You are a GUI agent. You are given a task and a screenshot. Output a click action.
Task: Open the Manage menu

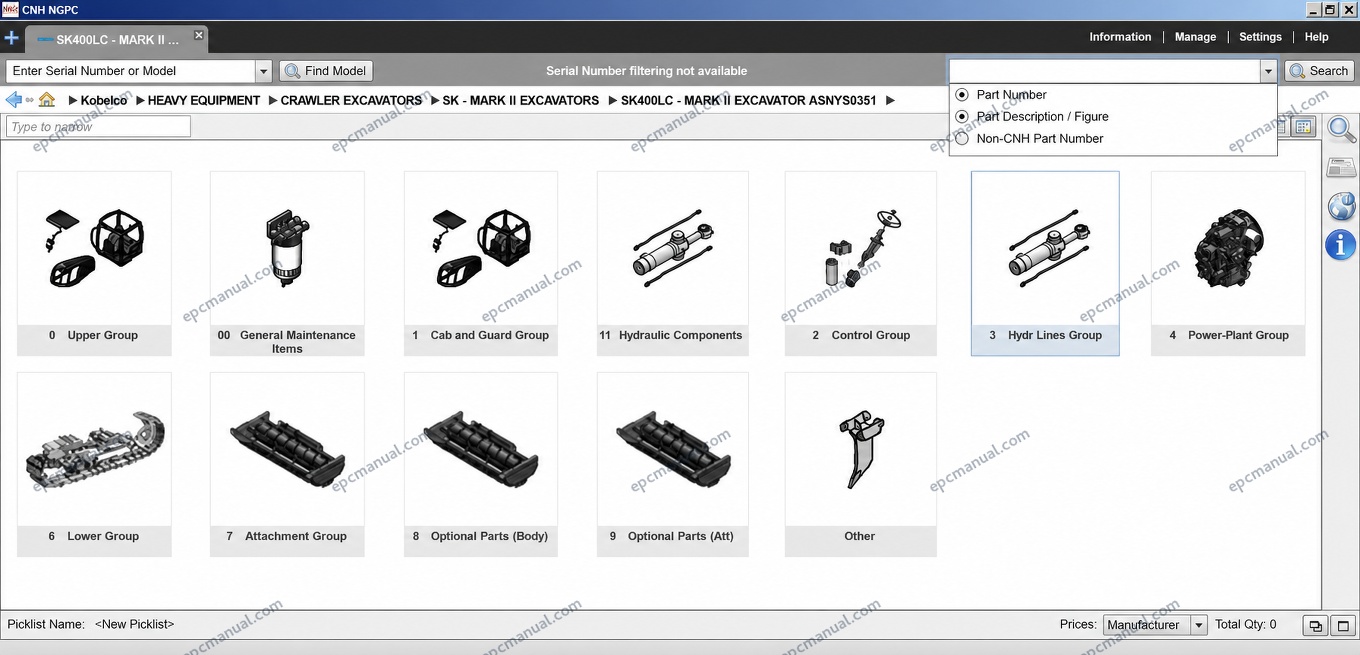1195,37
